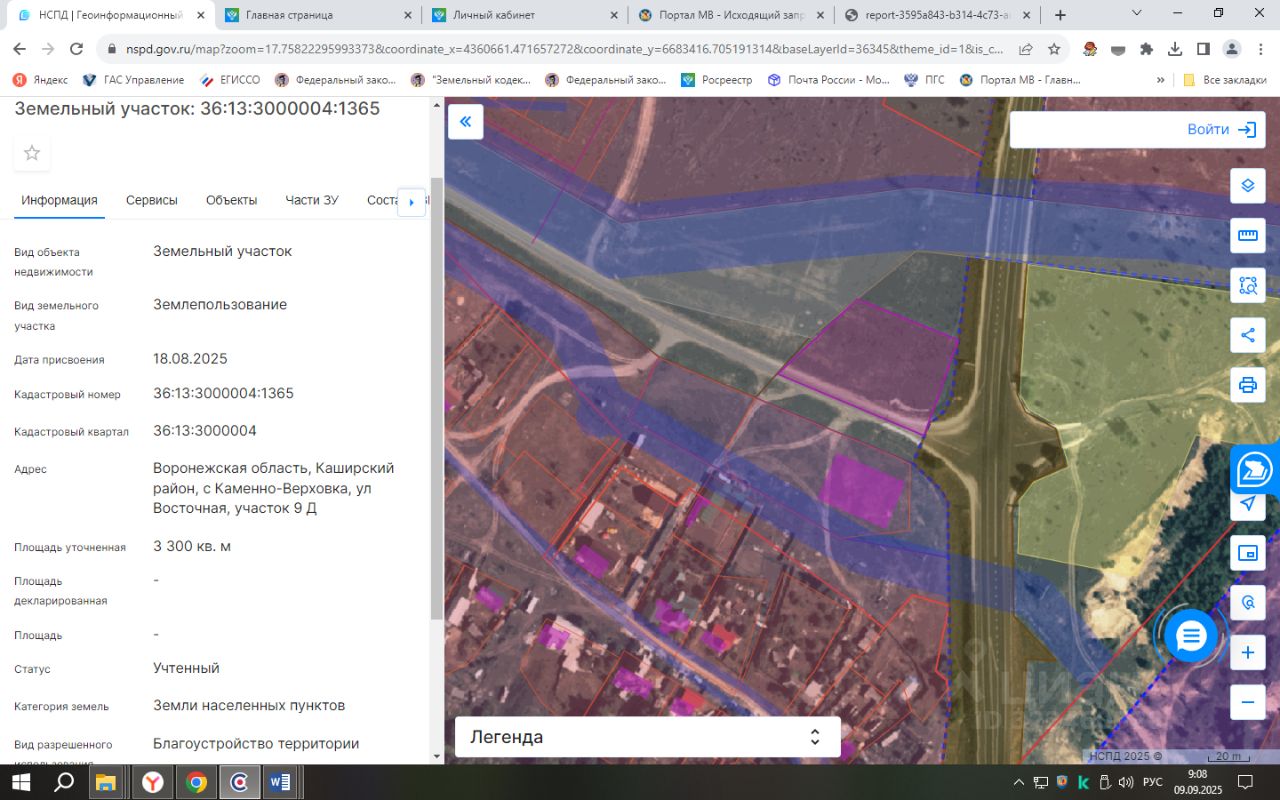Open the ЕГИССО bookmark
The image size is (1280, 800).
click(230, 80)
